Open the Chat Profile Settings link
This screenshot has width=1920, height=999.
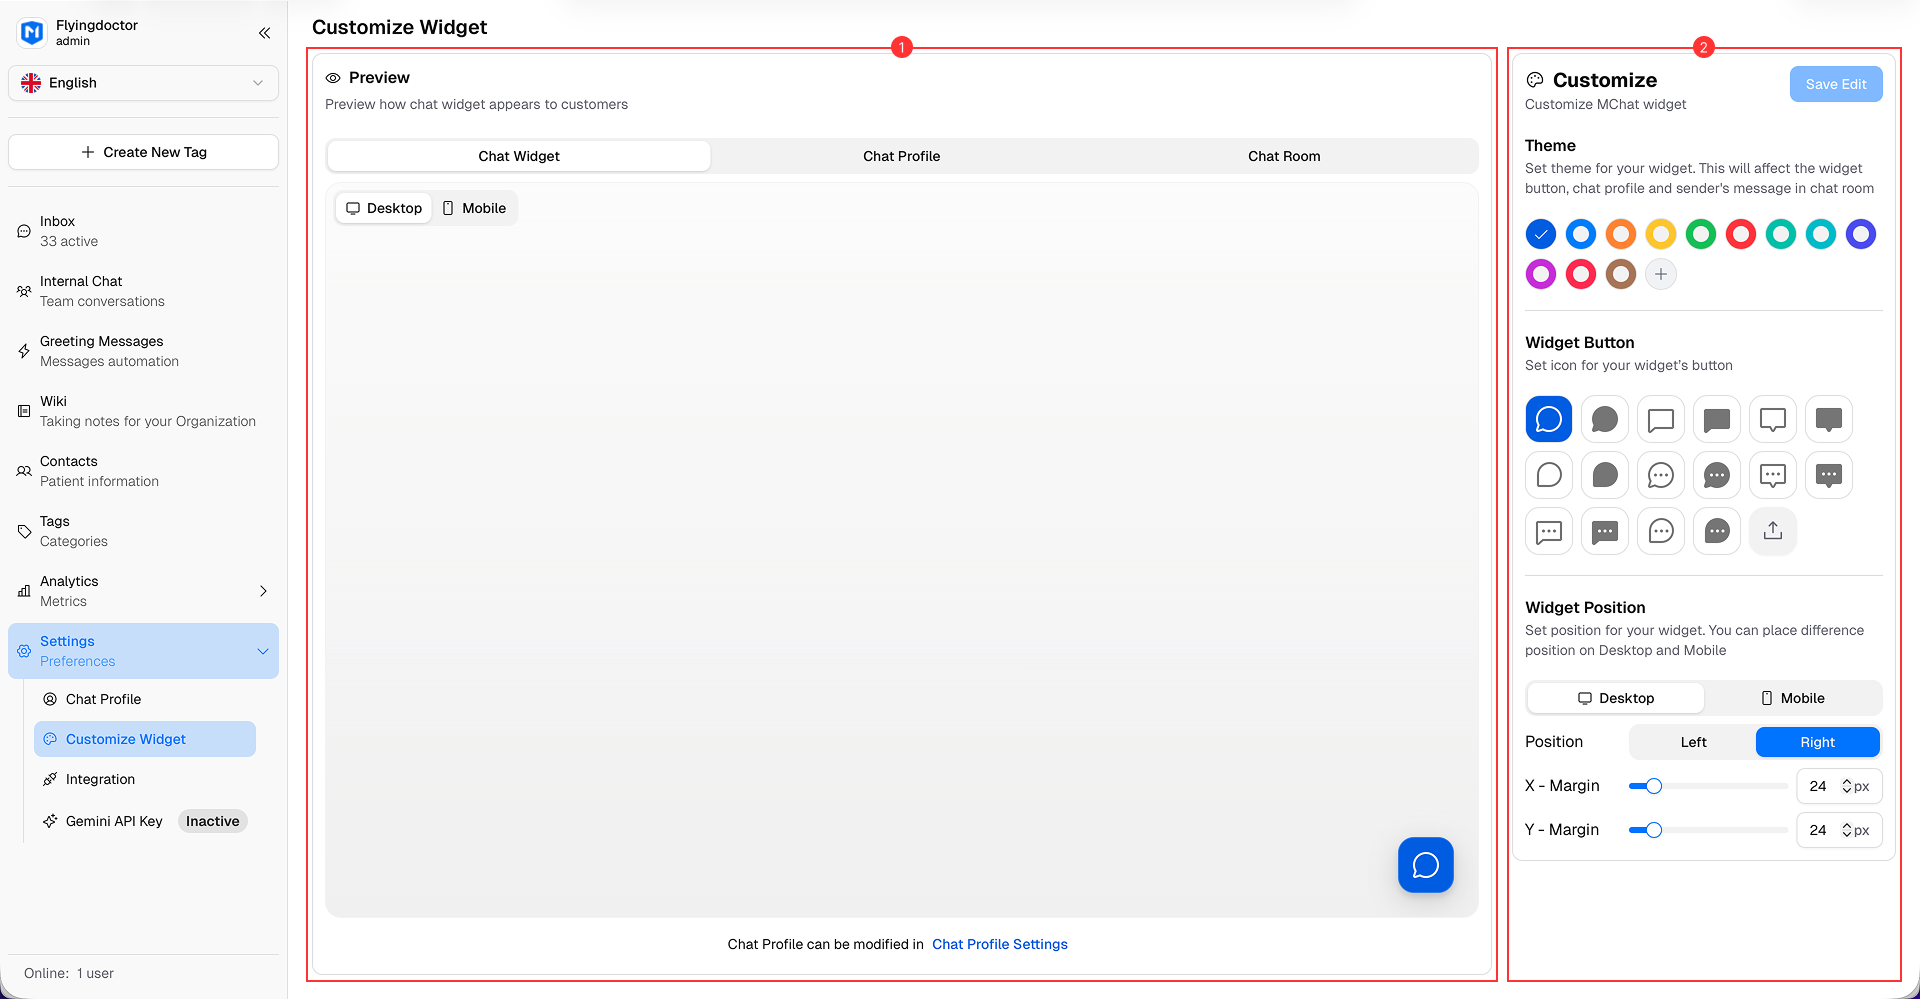[999, 944]
